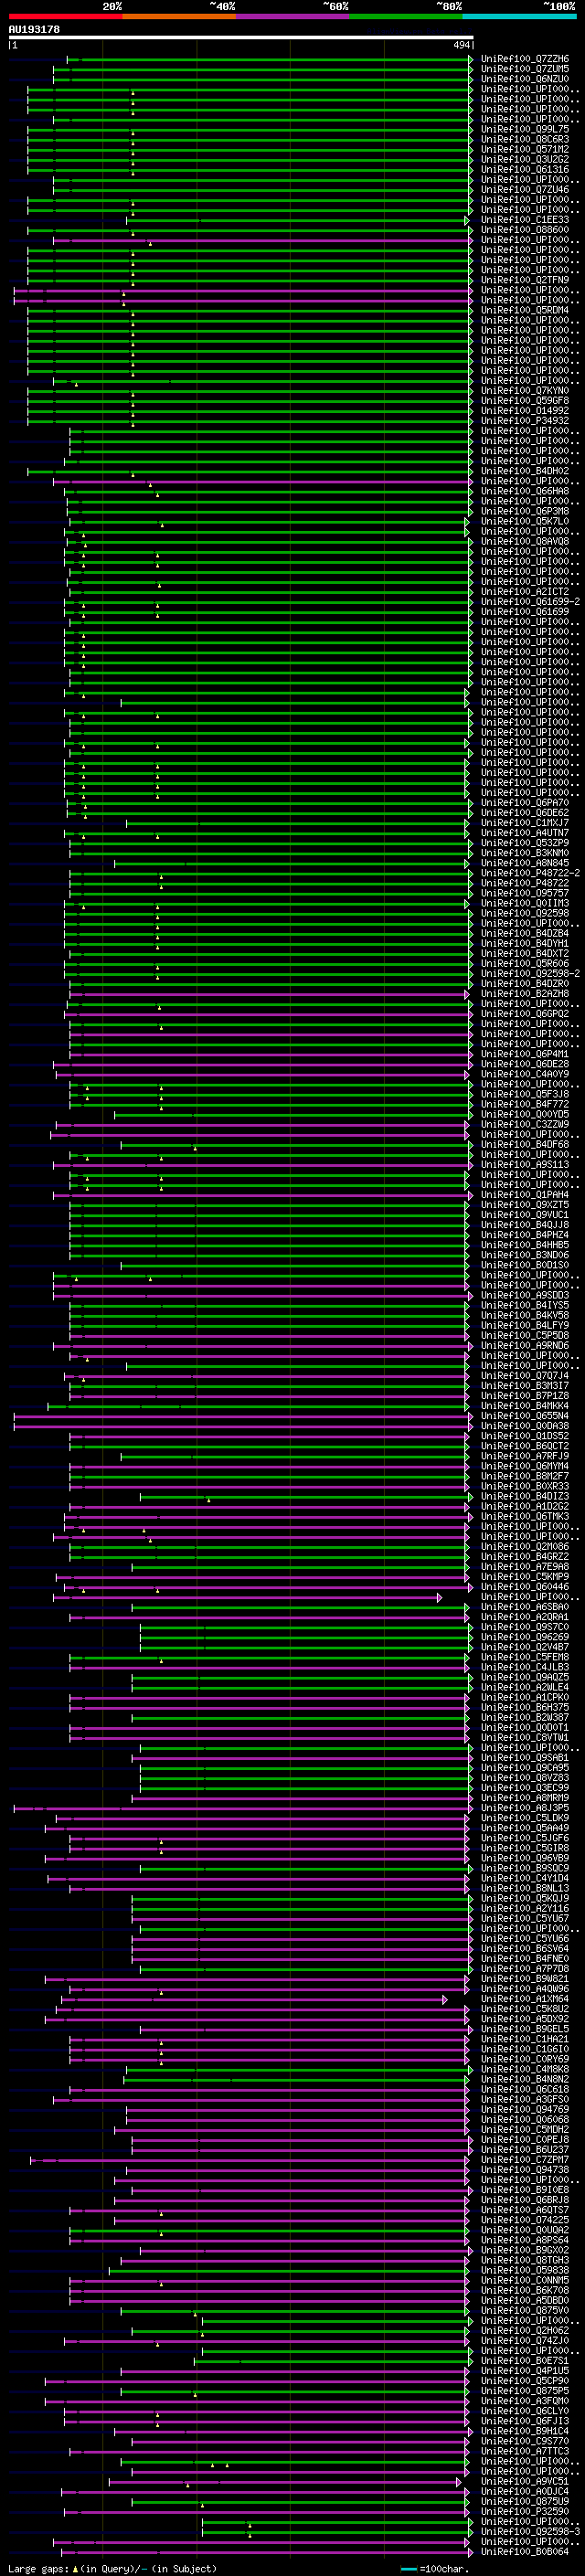Open entry UniRef100_Q53ZP9
Viewport: 585px width, 2576px height.
tap(525, 843)
